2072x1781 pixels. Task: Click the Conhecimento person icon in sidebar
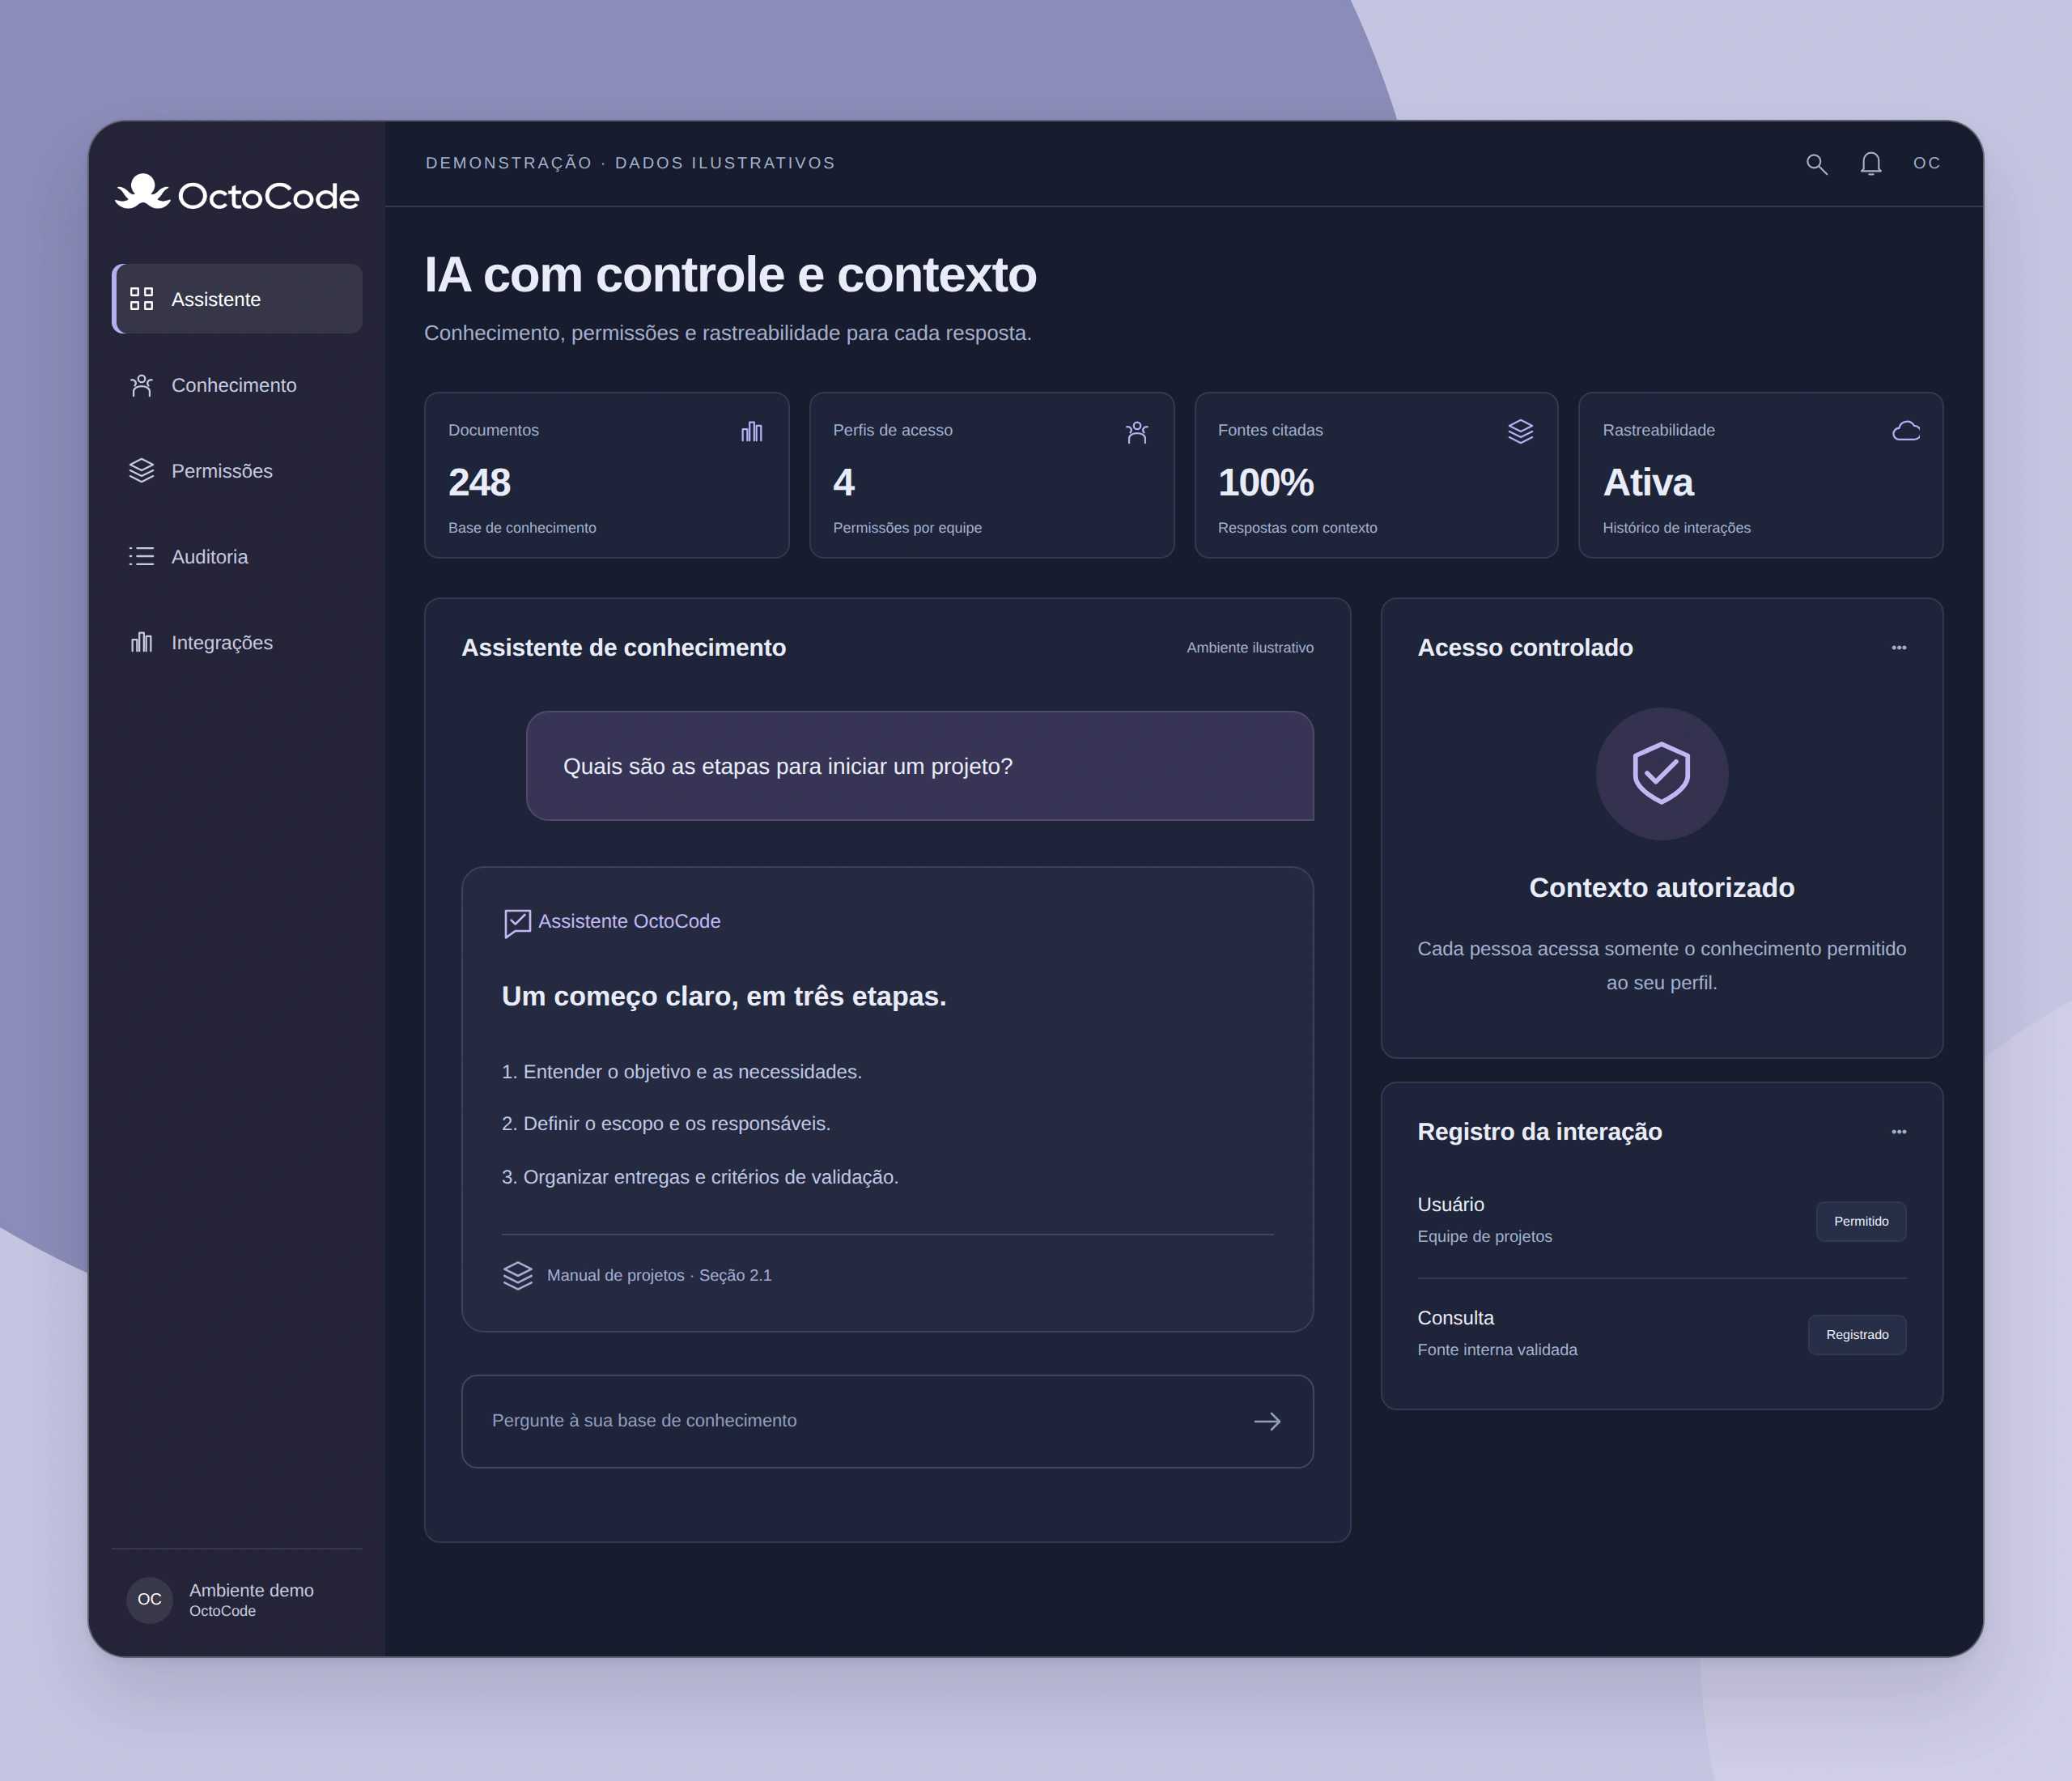[142, 385]
